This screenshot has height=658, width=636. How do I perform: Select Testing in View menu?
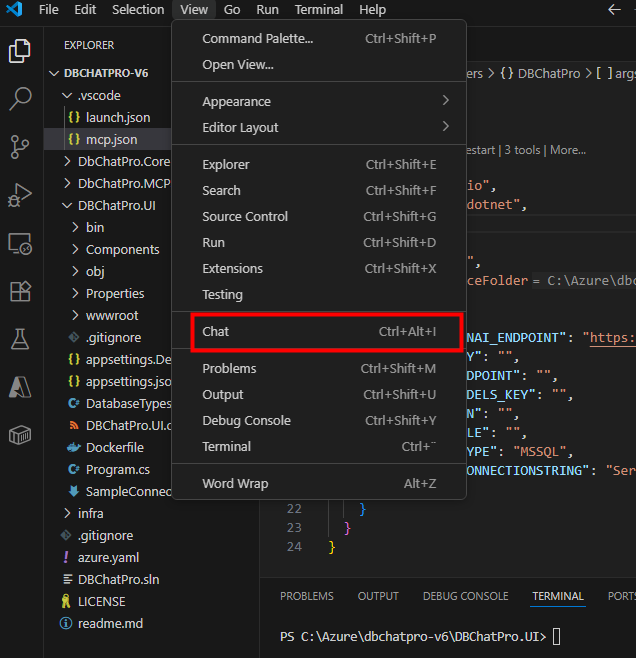319,295
